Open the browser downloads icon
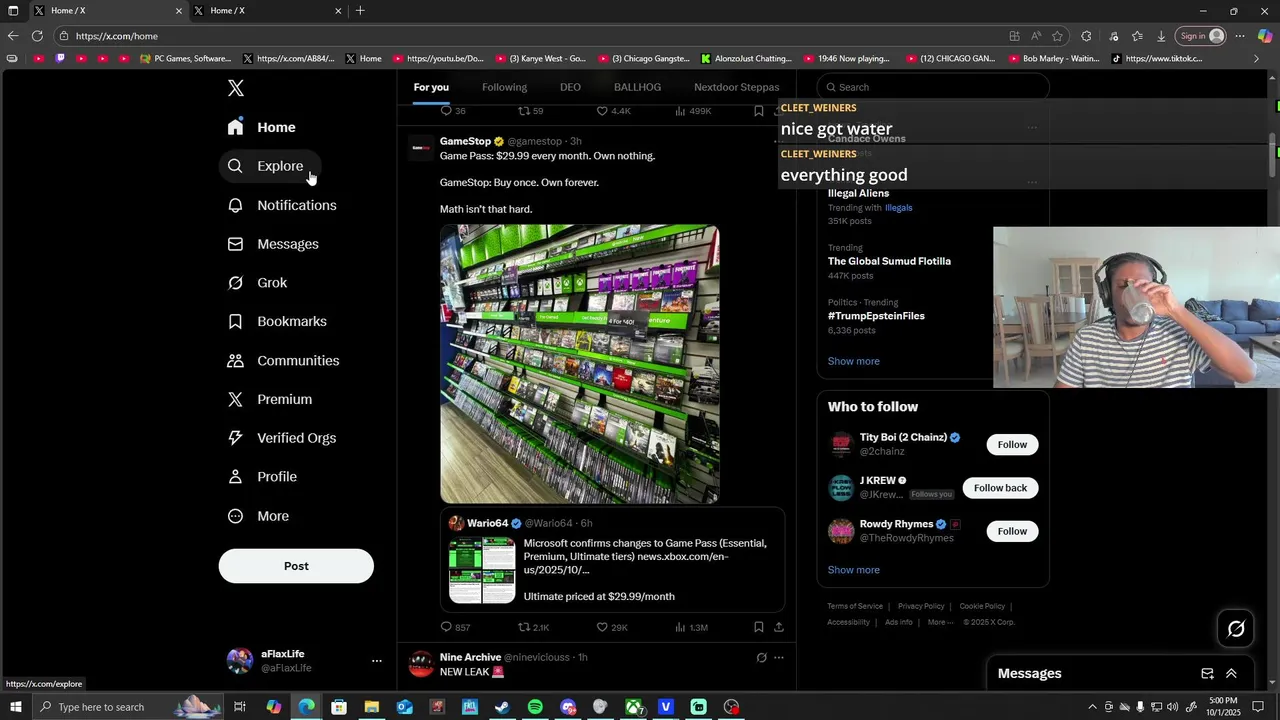 (x=1161, y=36)
